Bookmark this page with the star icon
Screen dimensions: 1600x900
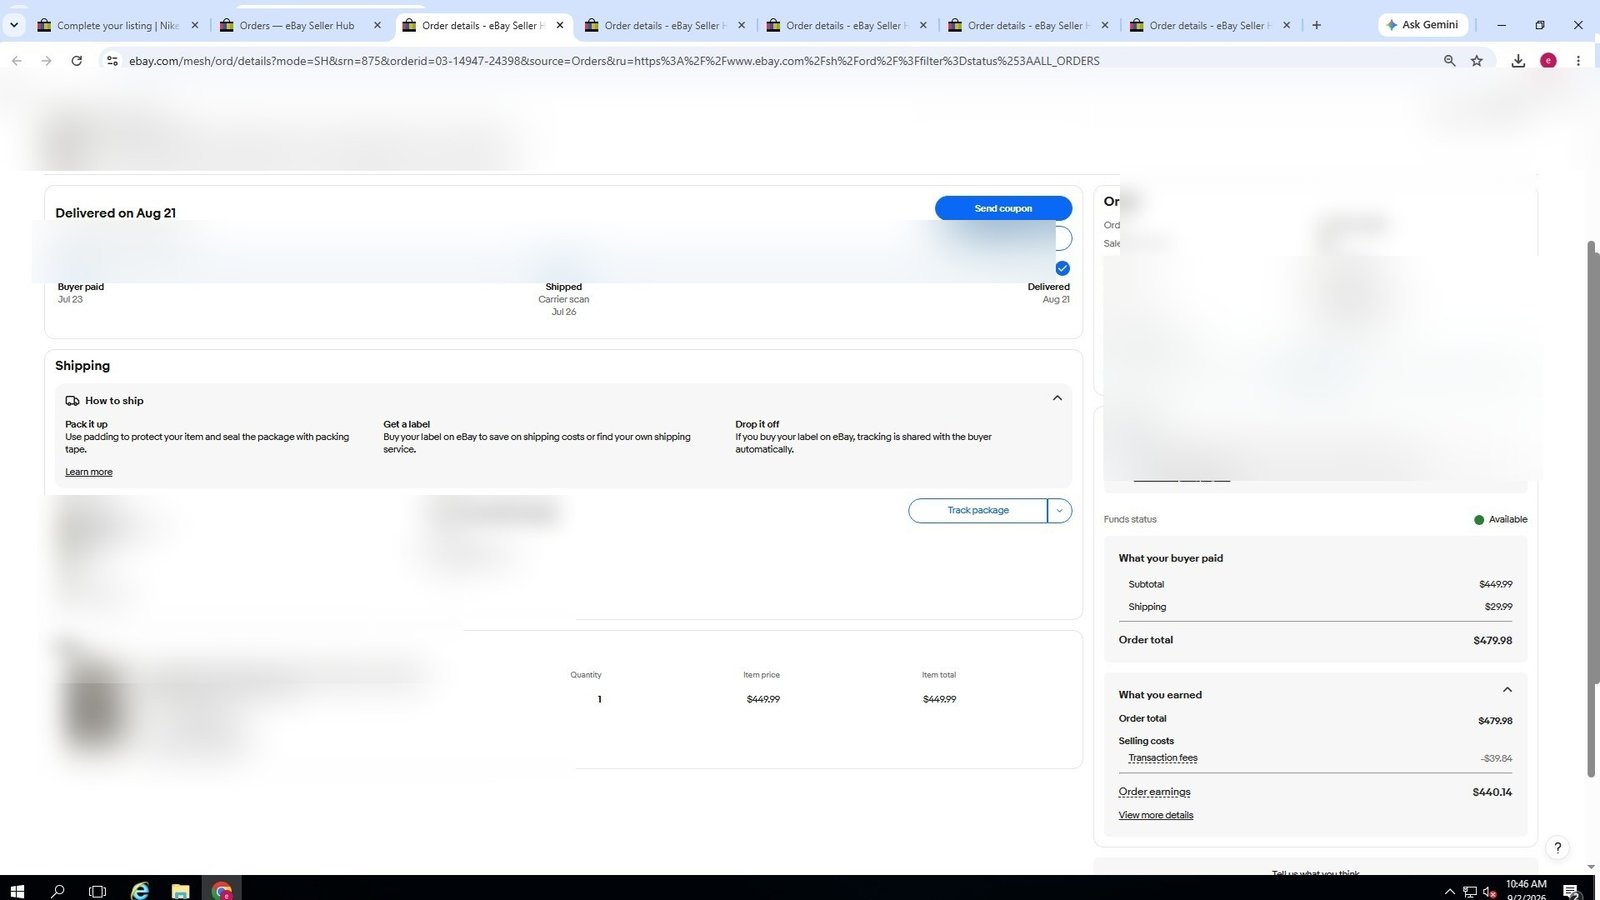click(1477, 61)
